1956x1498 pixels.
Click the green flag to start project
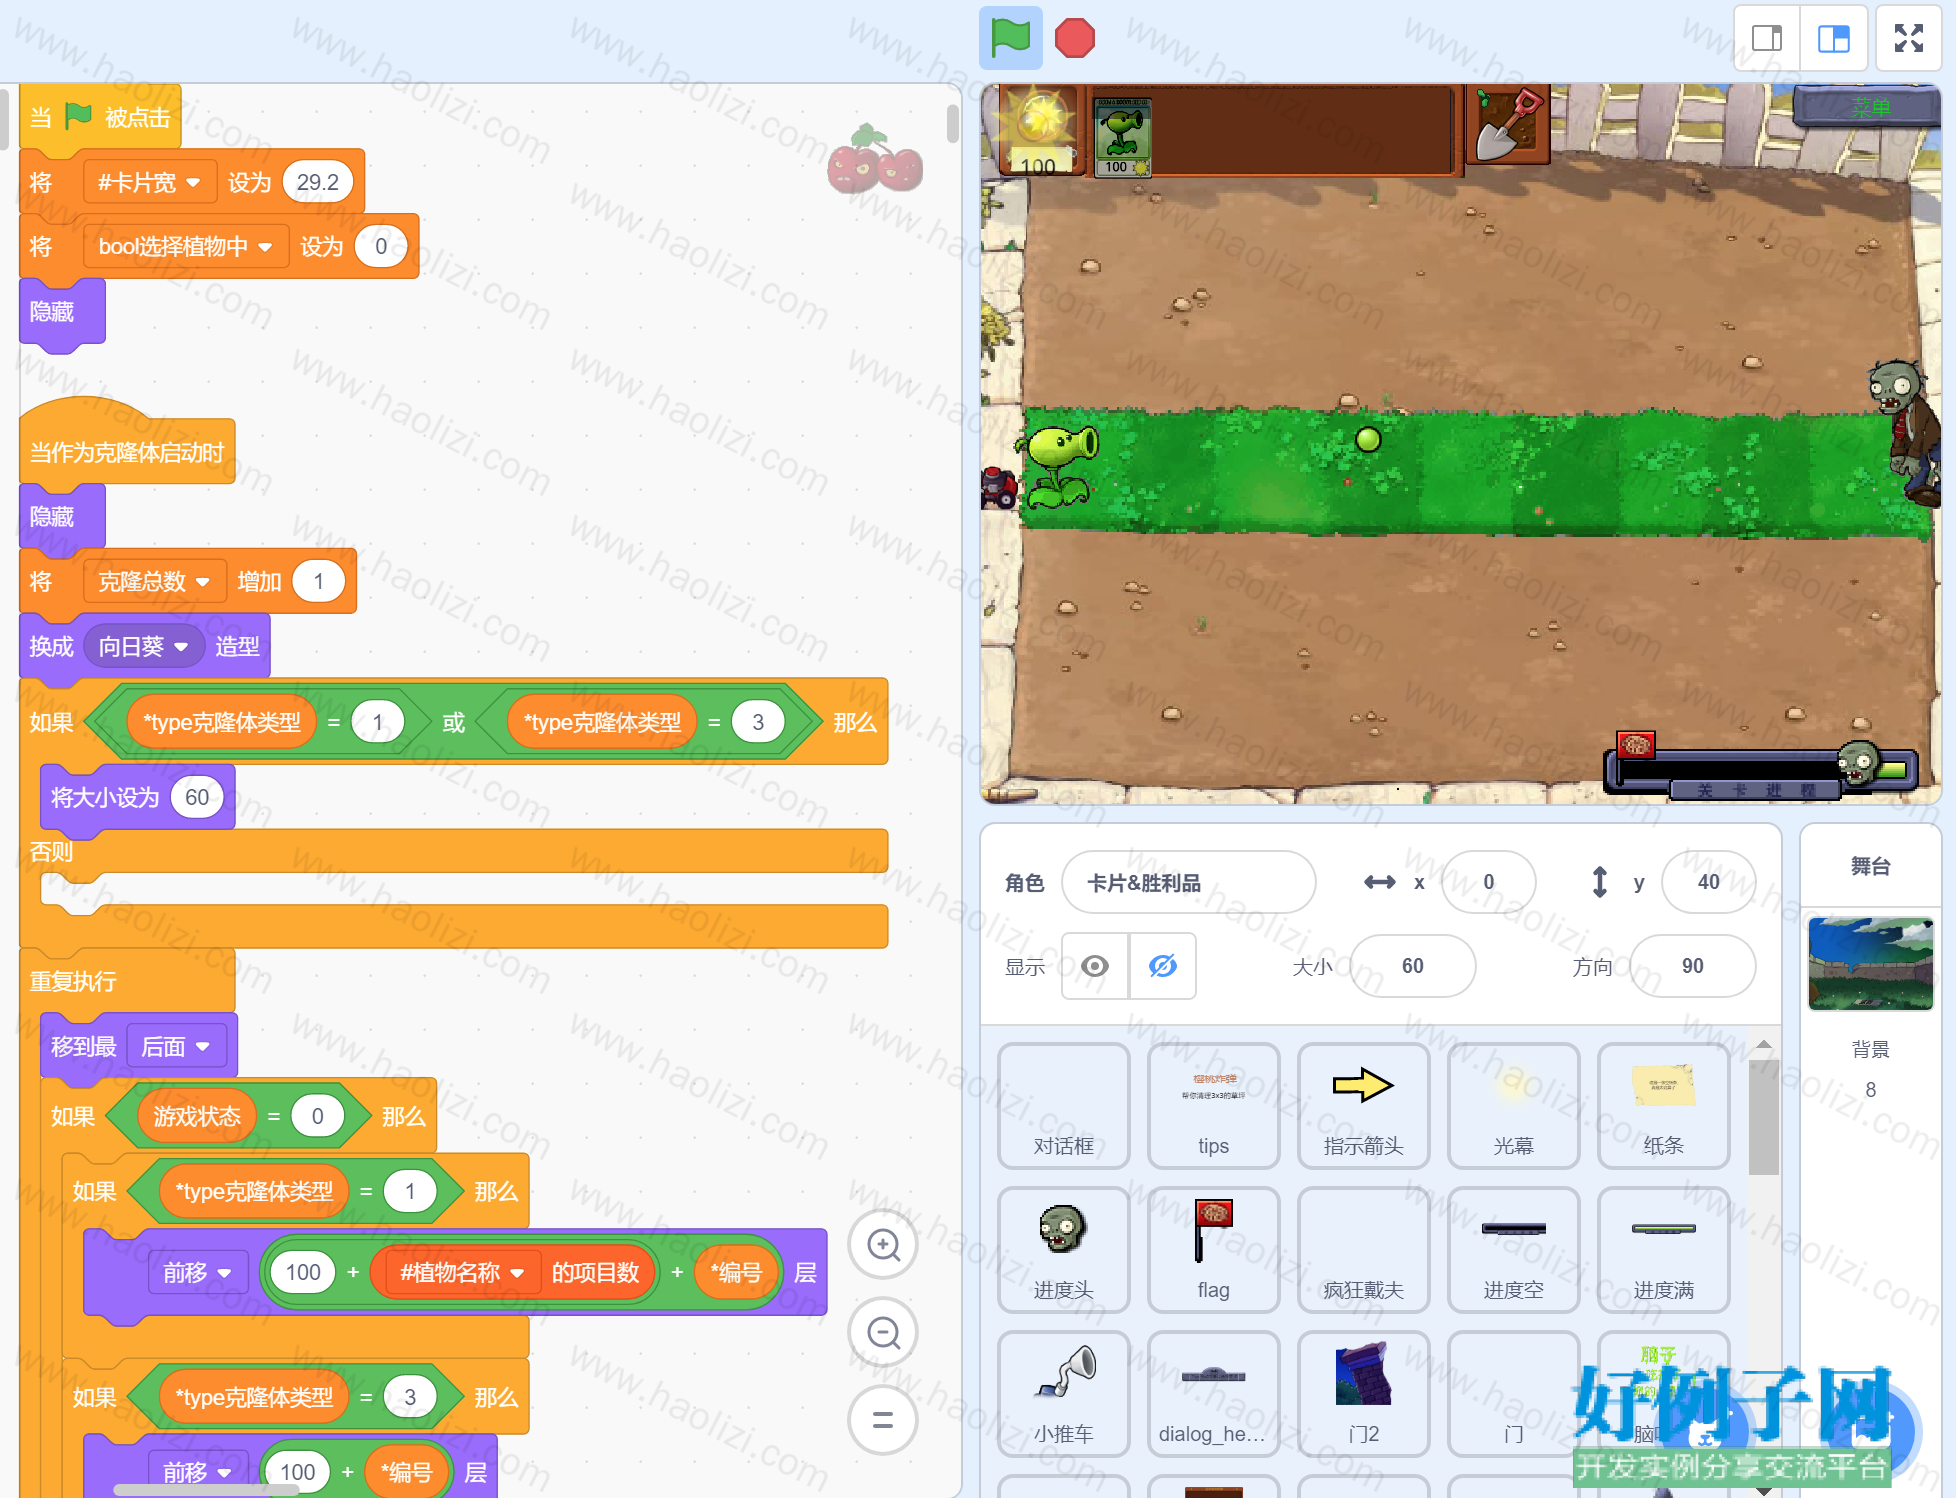pos(1010,38)
